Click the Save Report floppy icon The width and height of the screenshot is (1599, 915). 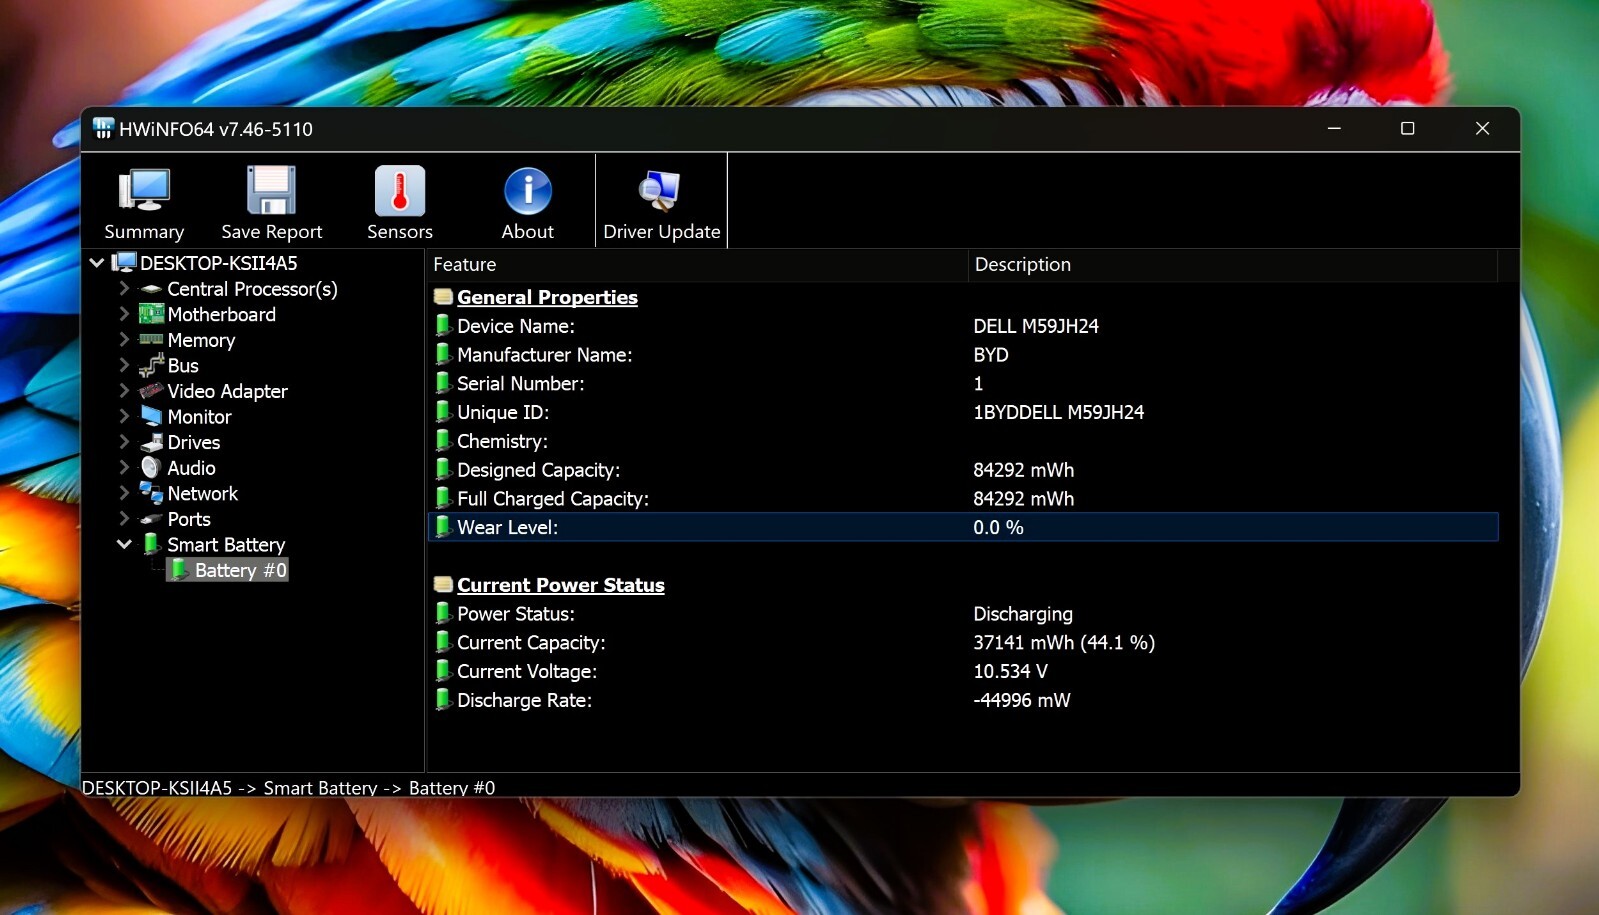point(271,190)
